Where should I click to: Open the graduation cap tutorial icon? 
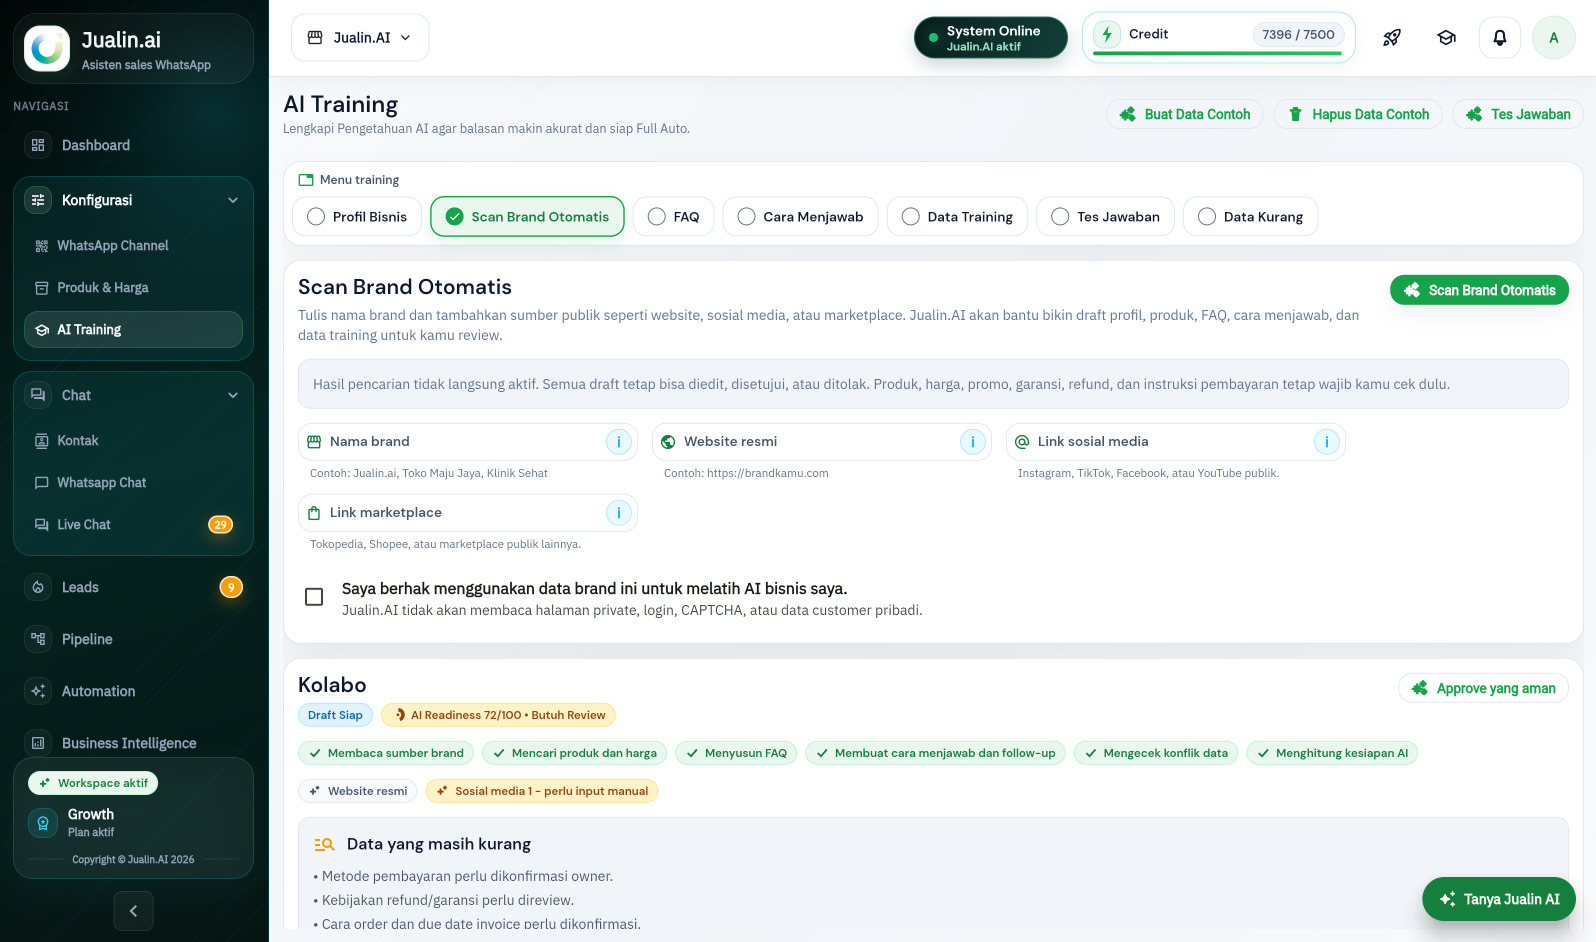1446,38
